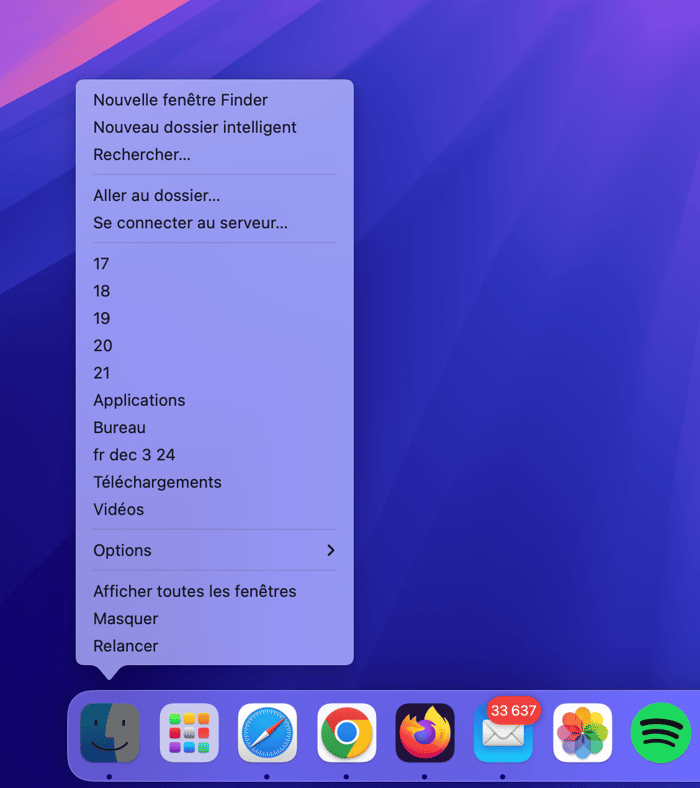This screenshot has height=788, width=700.
Task: Open recent folder 20
Action: click(x=215, y=346)
